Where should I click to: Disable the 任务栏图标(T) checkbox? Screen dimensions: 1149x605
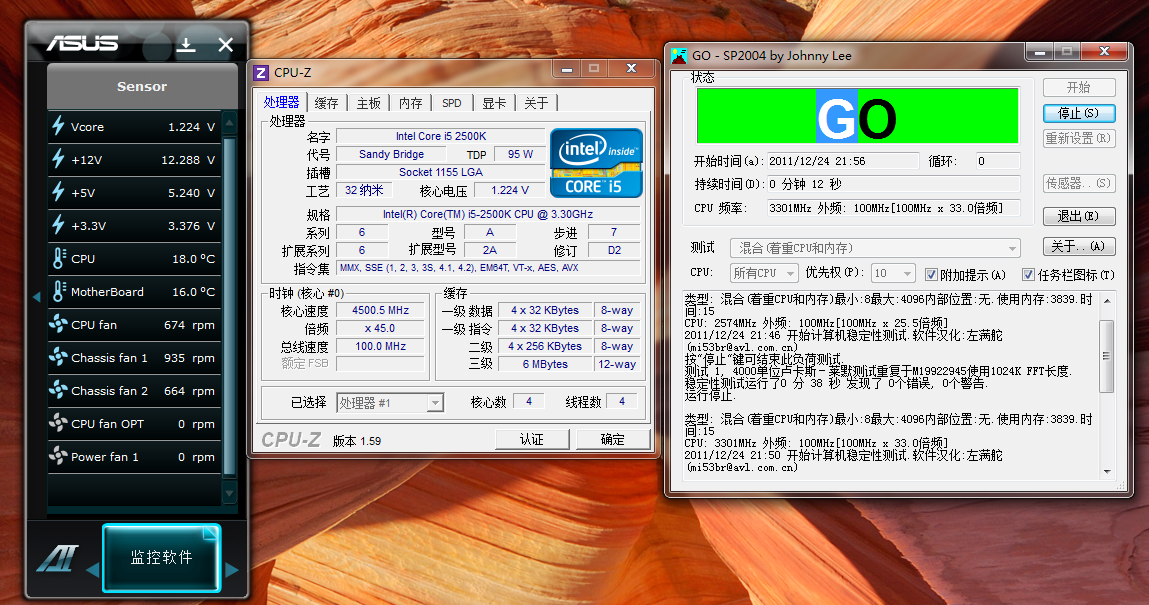tap(1029, 275)
